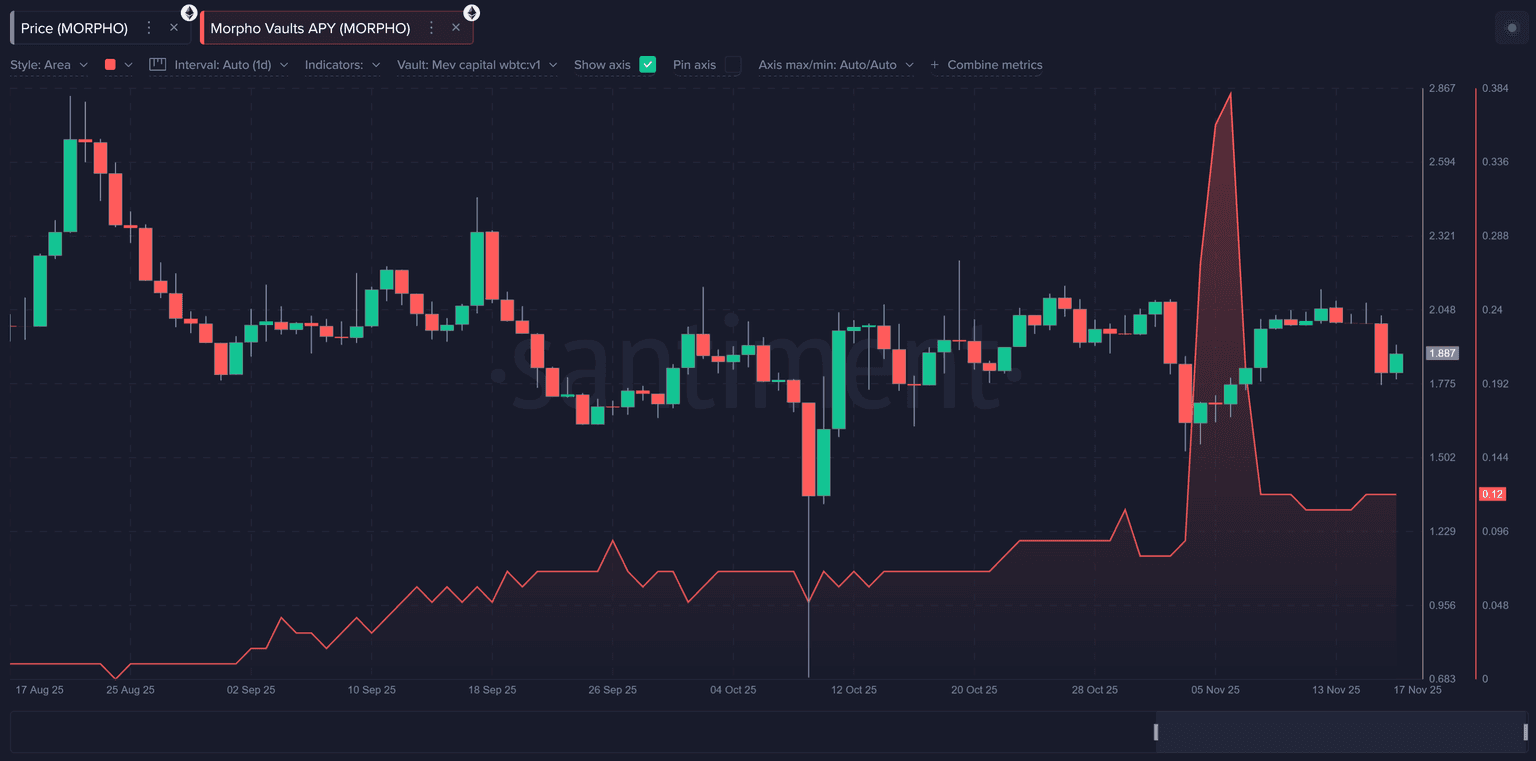Remove the Price (MORPHO) metric
Screen dimensions: 1536x761
(174, 28)
